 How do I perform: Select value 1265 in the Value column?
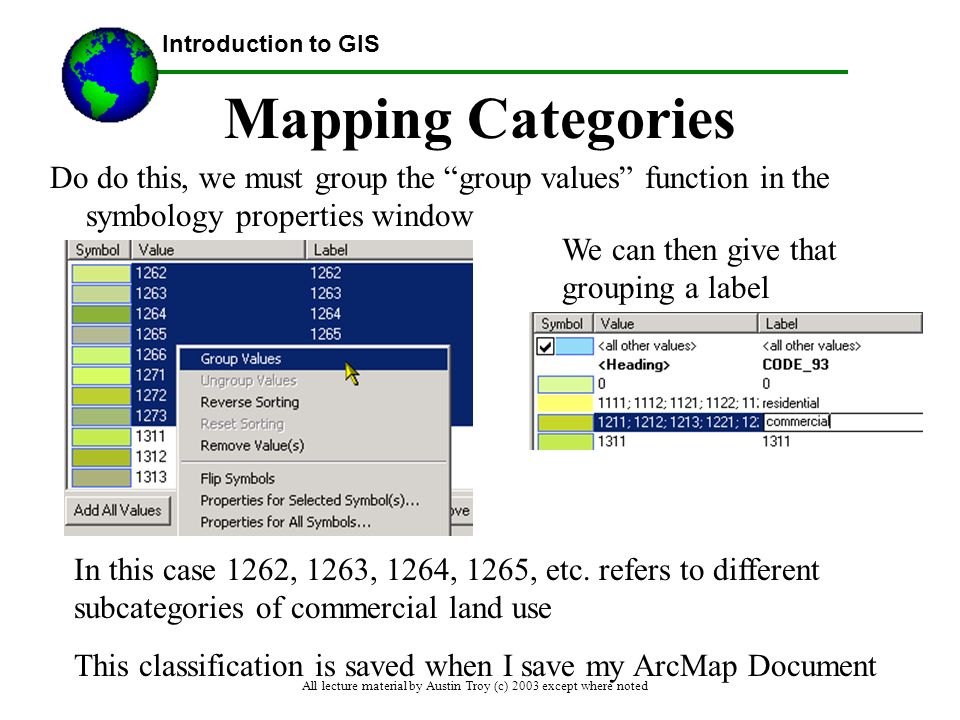coord(151,334)
